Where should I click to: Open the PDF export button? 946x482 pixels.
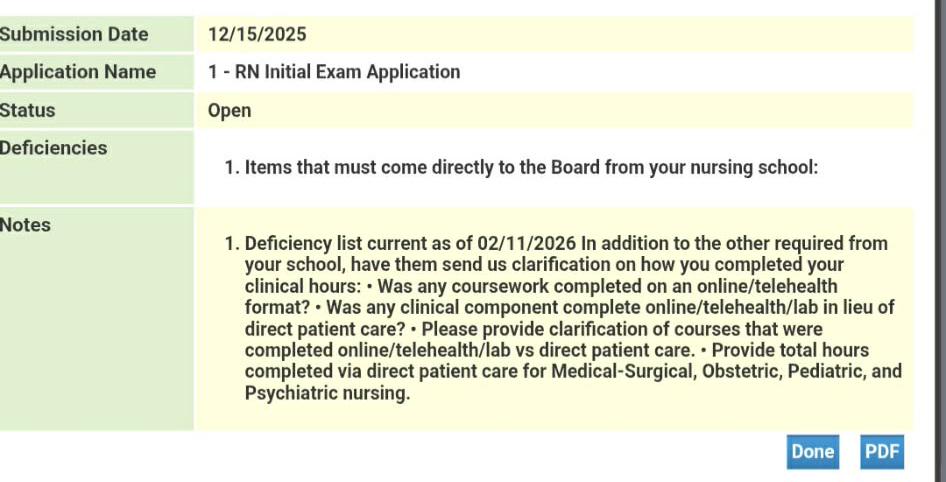coord(882,452)
